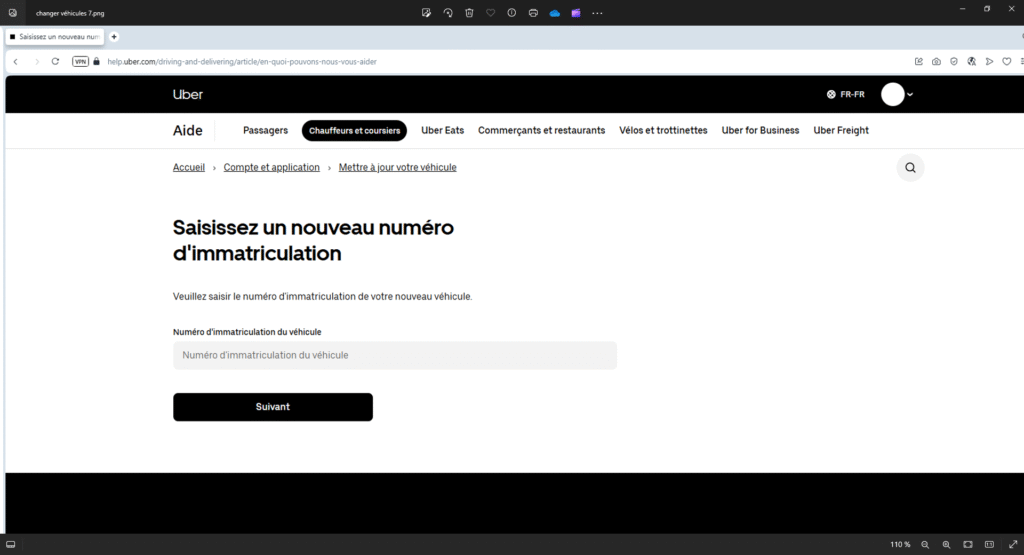Click the send/flow arrow icon in browser
The height and width of the screenshot is (555, 1024).
pyautogui.click(x=989, y=61)
